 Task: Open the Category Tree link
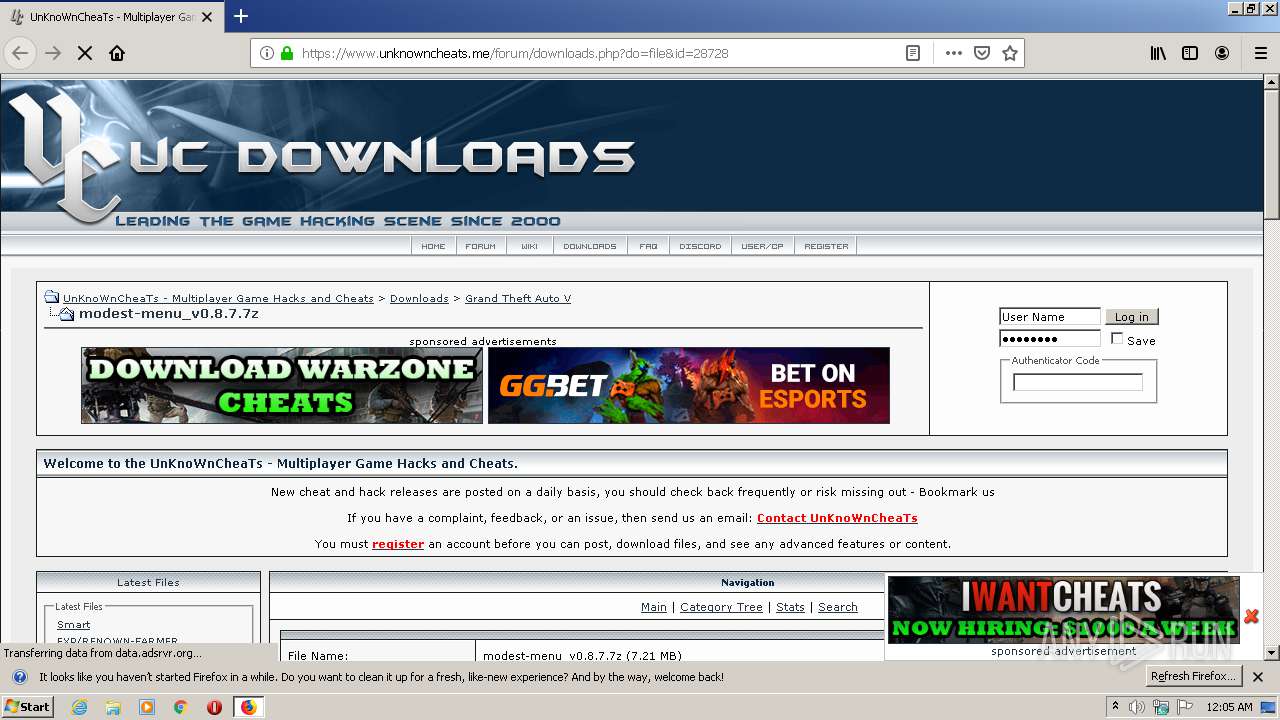[x=721, y=607]
